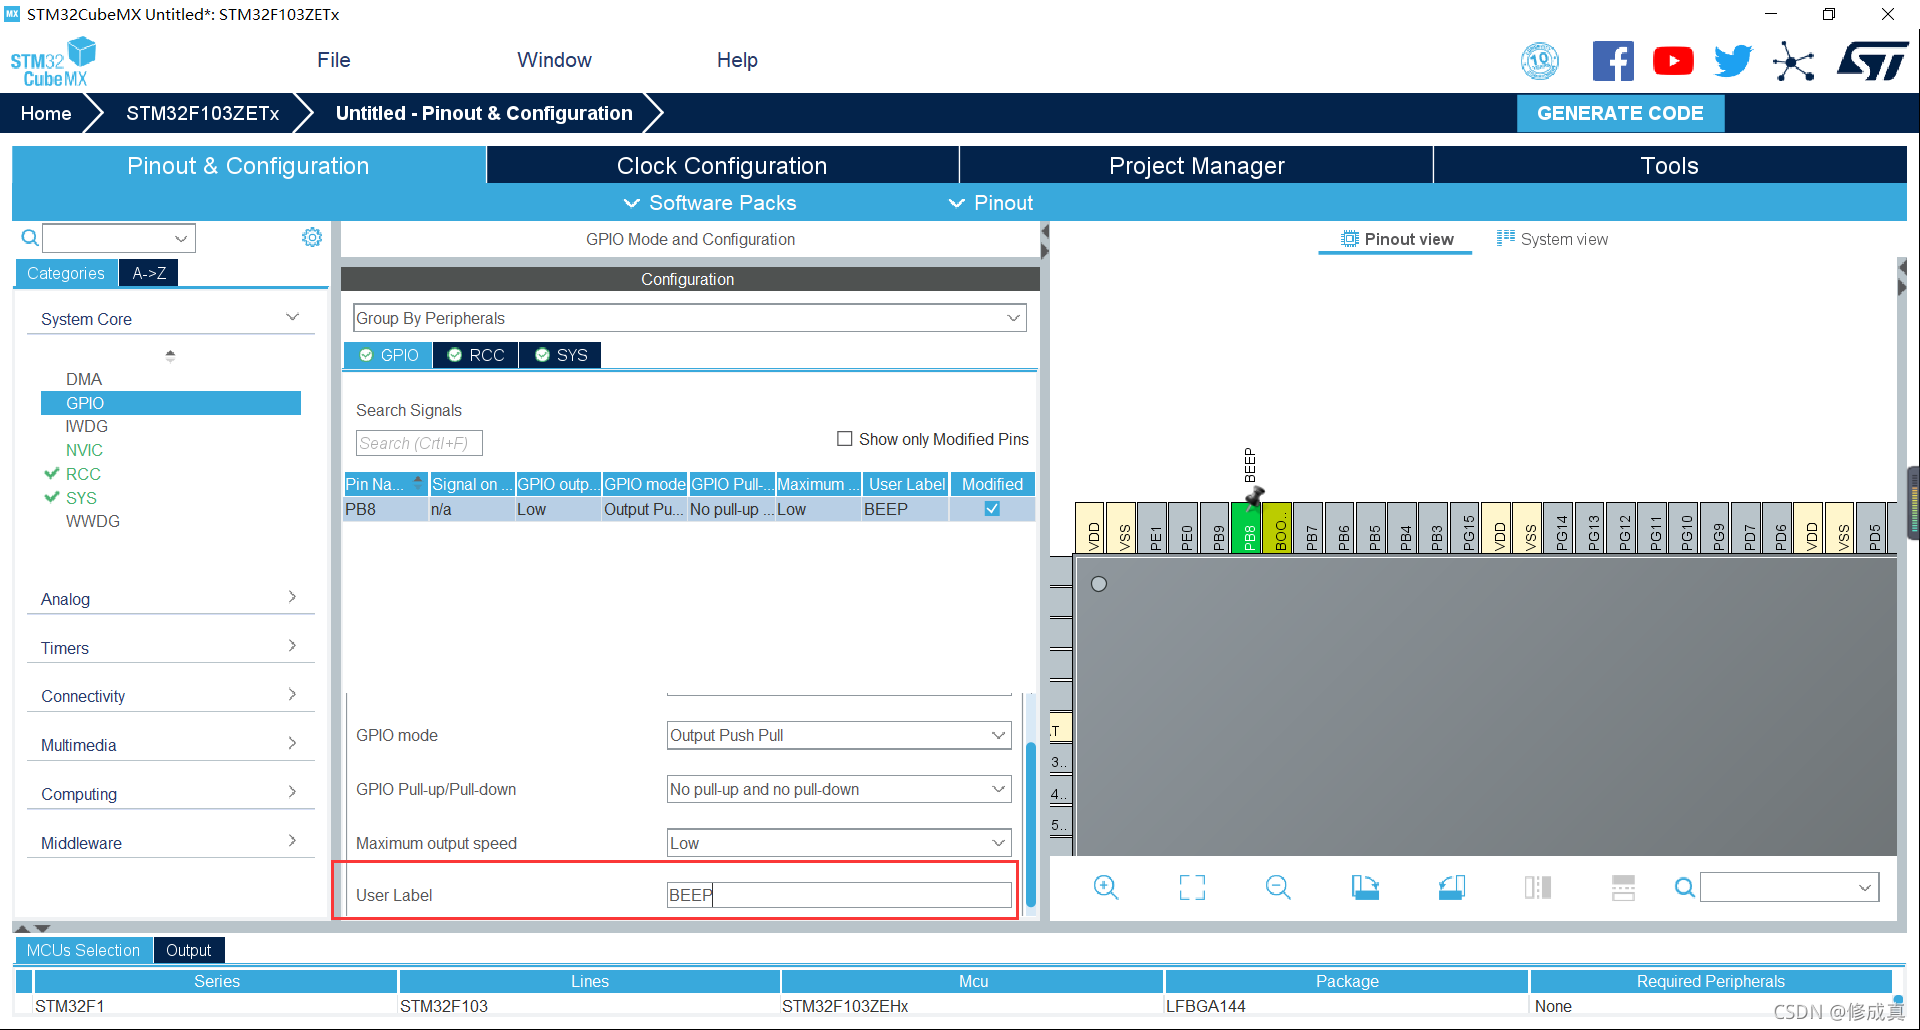Click the GENERATE CODE button
The width and height of the screenshot is (1920, 1030).
click(1620, 113)
